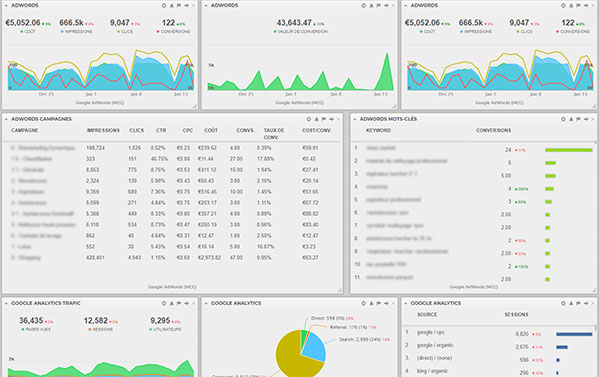Click the blue Search slice of pie chart
600x377 pixels.
(315, 346)
